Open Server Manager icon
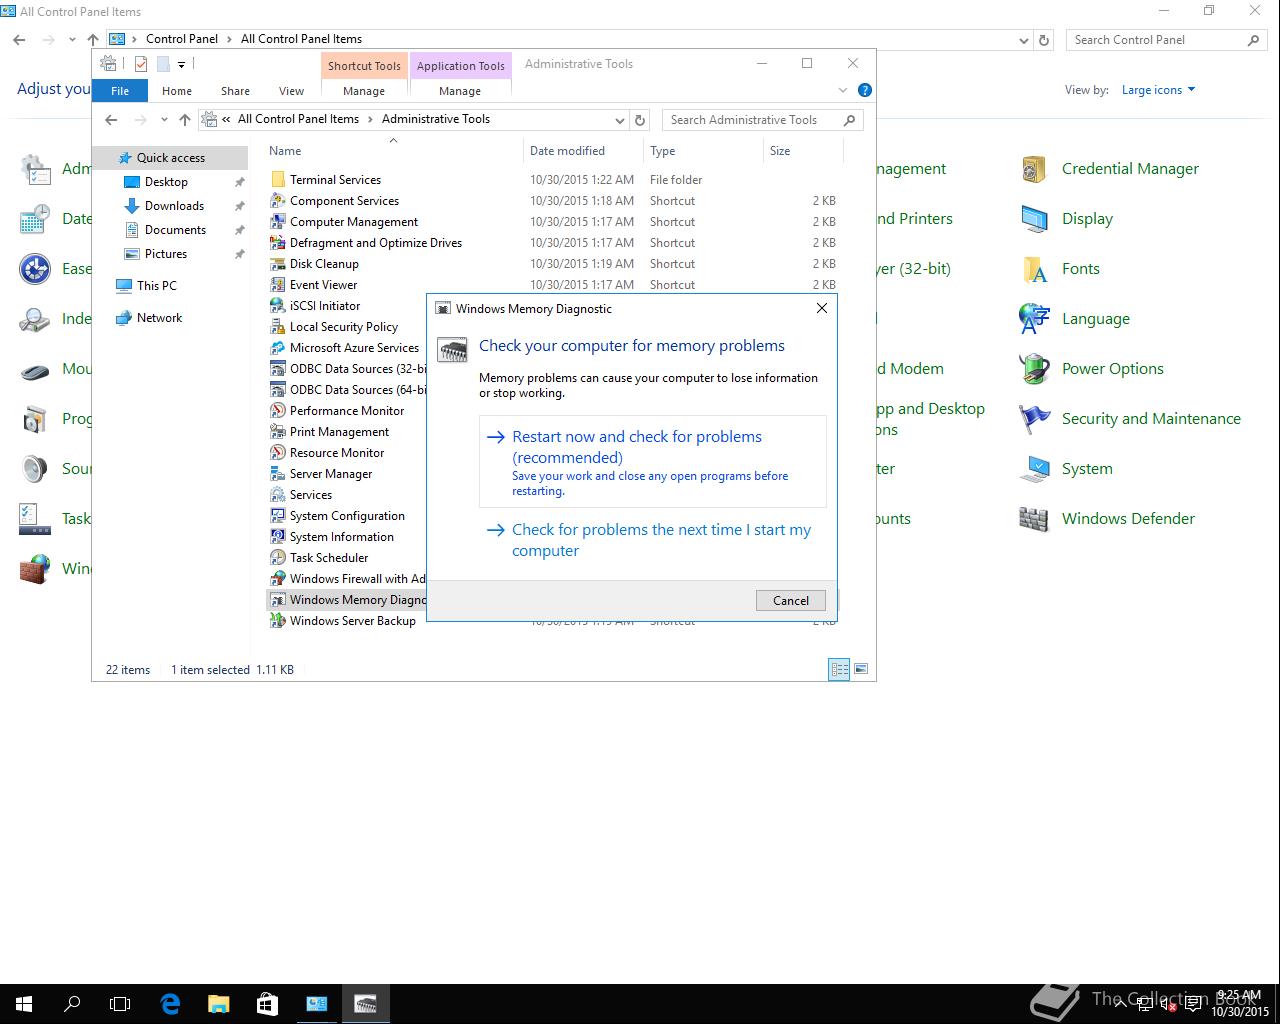Image resolution: width=1280 pixels, height=1024 pixels. (x=278, y=474)
